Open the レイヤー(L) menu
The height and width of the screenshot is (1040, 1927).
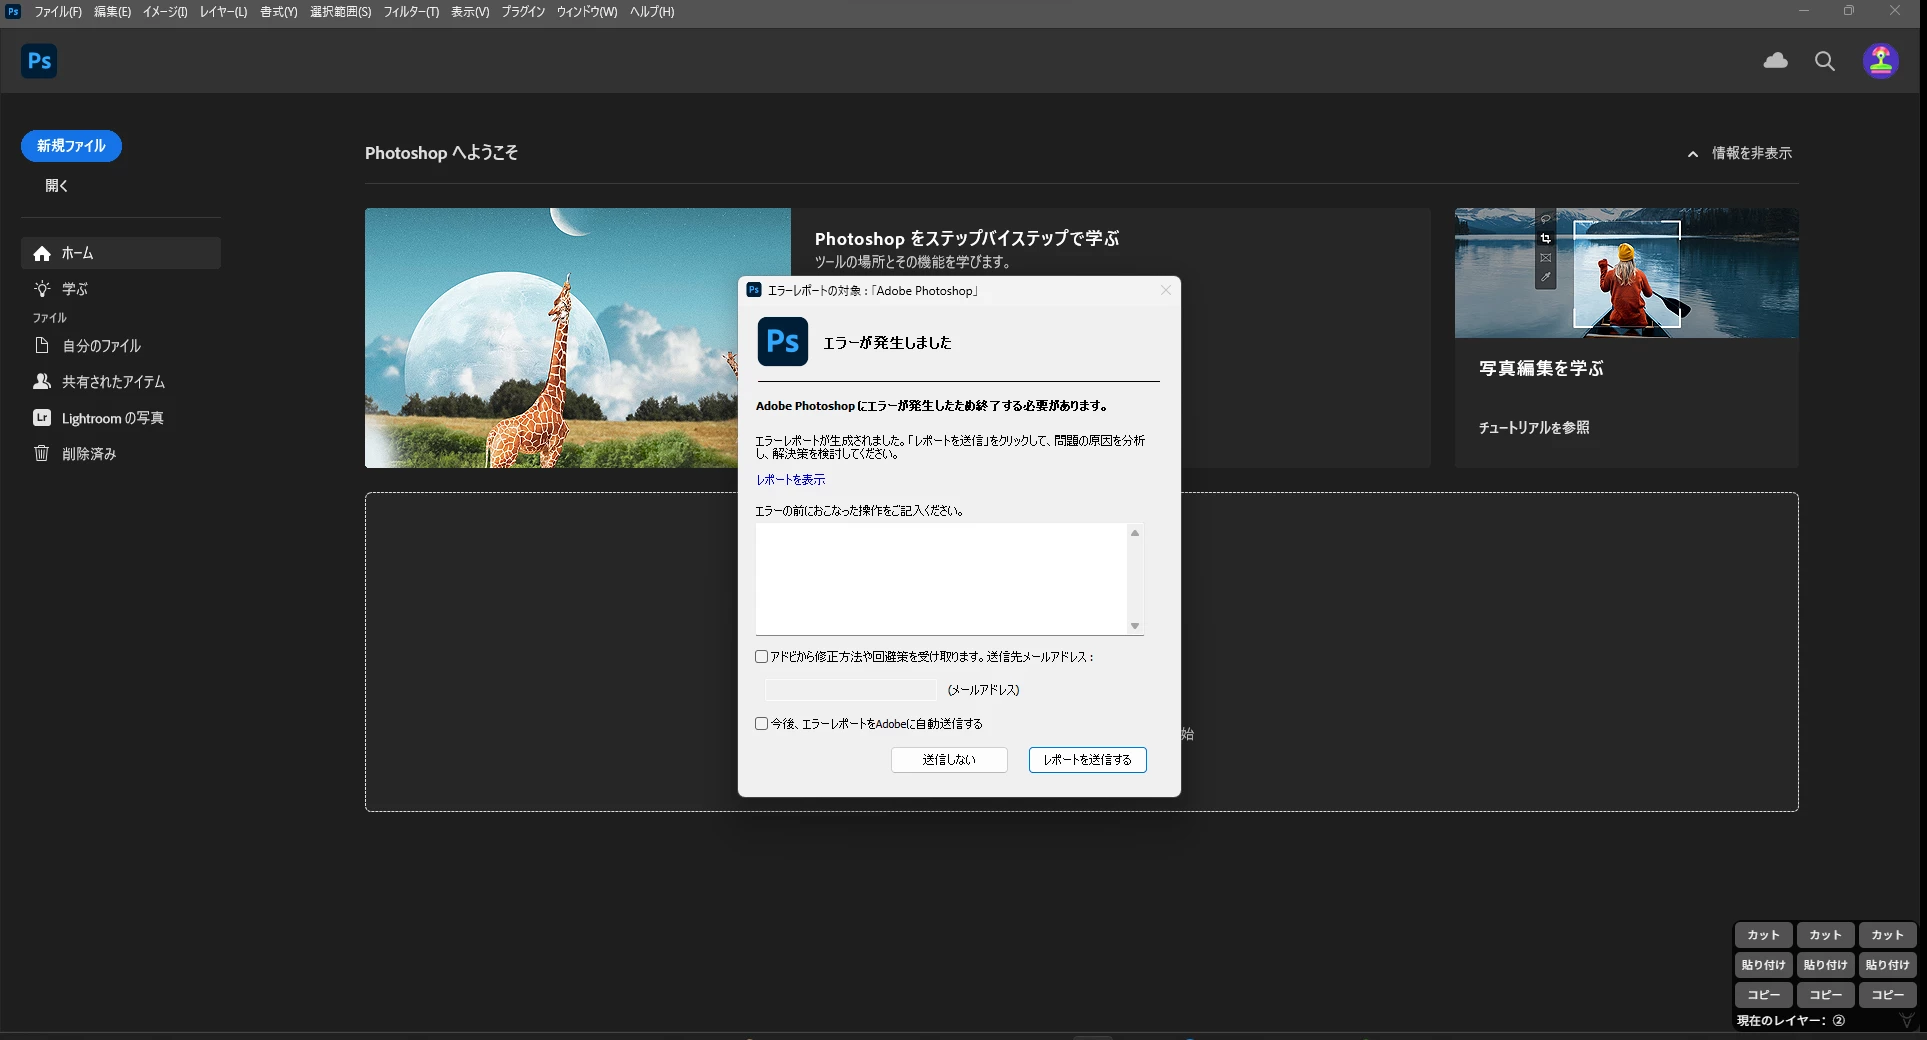(x=223, y=12)
